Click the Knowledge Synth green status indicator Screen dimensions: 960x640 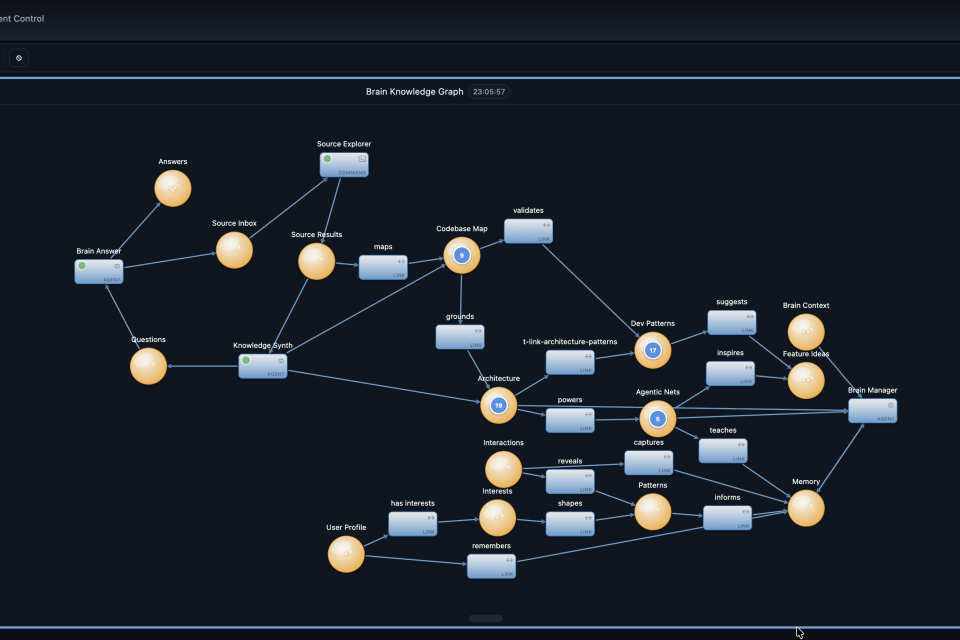click(246, 360)
